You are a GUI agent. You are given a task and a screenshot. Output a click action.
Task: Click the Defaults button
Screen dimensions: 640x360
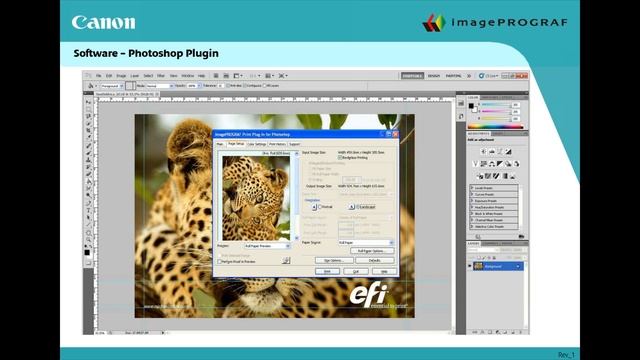(x=375, y=260)
